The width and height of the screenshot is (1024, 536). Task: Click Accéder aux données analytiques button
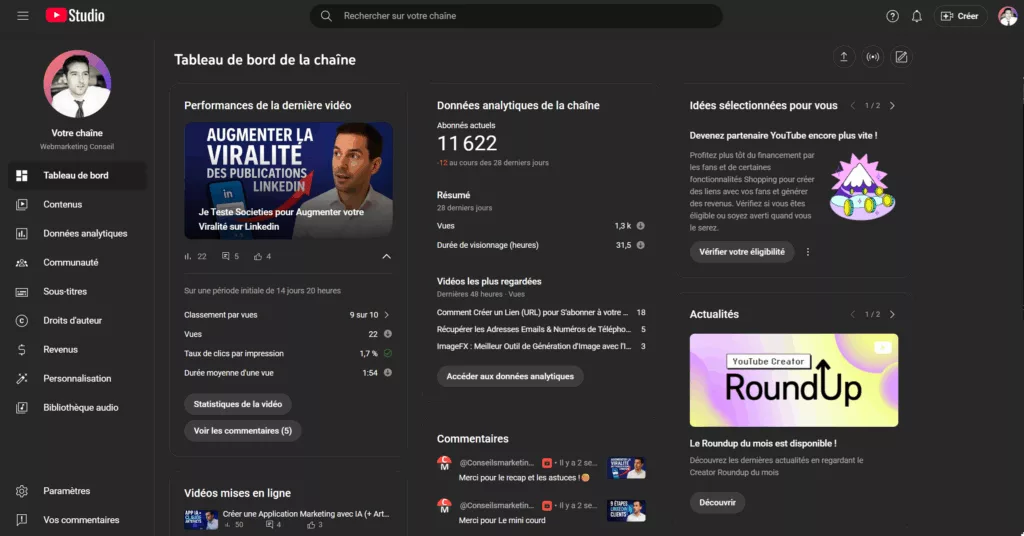pos(510,377)
